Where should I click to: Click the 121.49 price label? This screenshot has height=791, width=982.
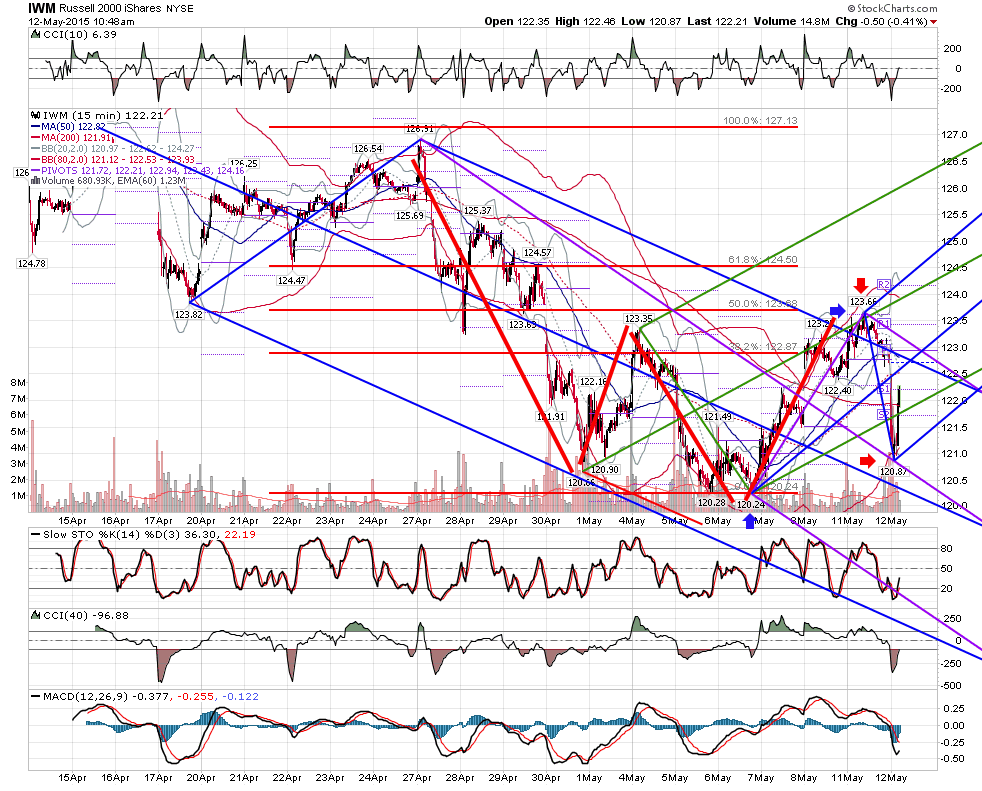(718, 416)
